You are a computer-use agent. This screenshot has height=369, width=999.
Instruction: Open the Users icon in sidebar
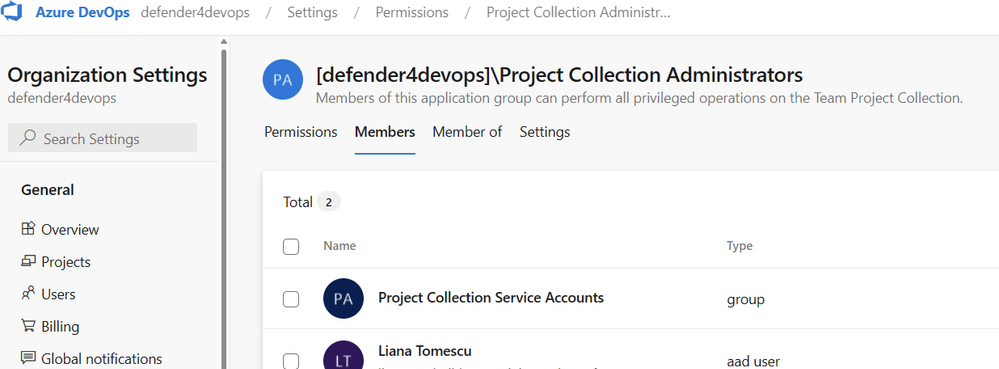27,294
